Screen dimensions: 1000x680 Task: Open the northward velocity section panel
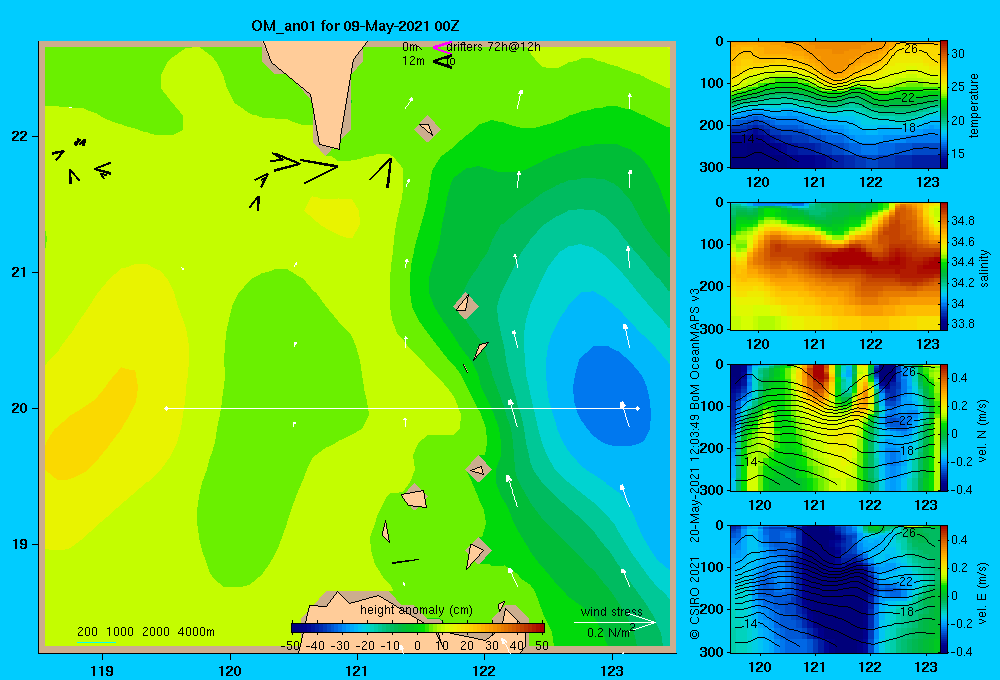tap(834, 427)
